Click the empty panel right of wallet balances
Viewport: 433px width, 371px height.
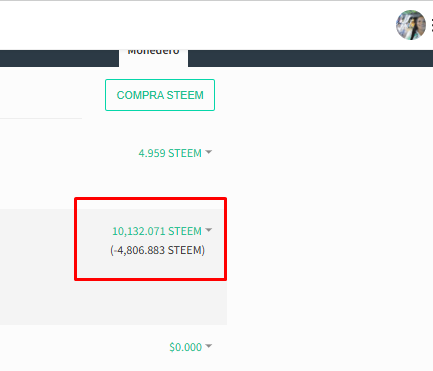tap(330, 217)
